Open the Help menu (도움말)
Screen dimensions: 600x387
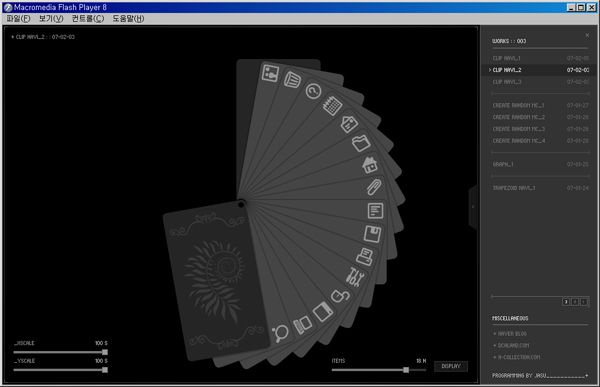coord(128,18)
